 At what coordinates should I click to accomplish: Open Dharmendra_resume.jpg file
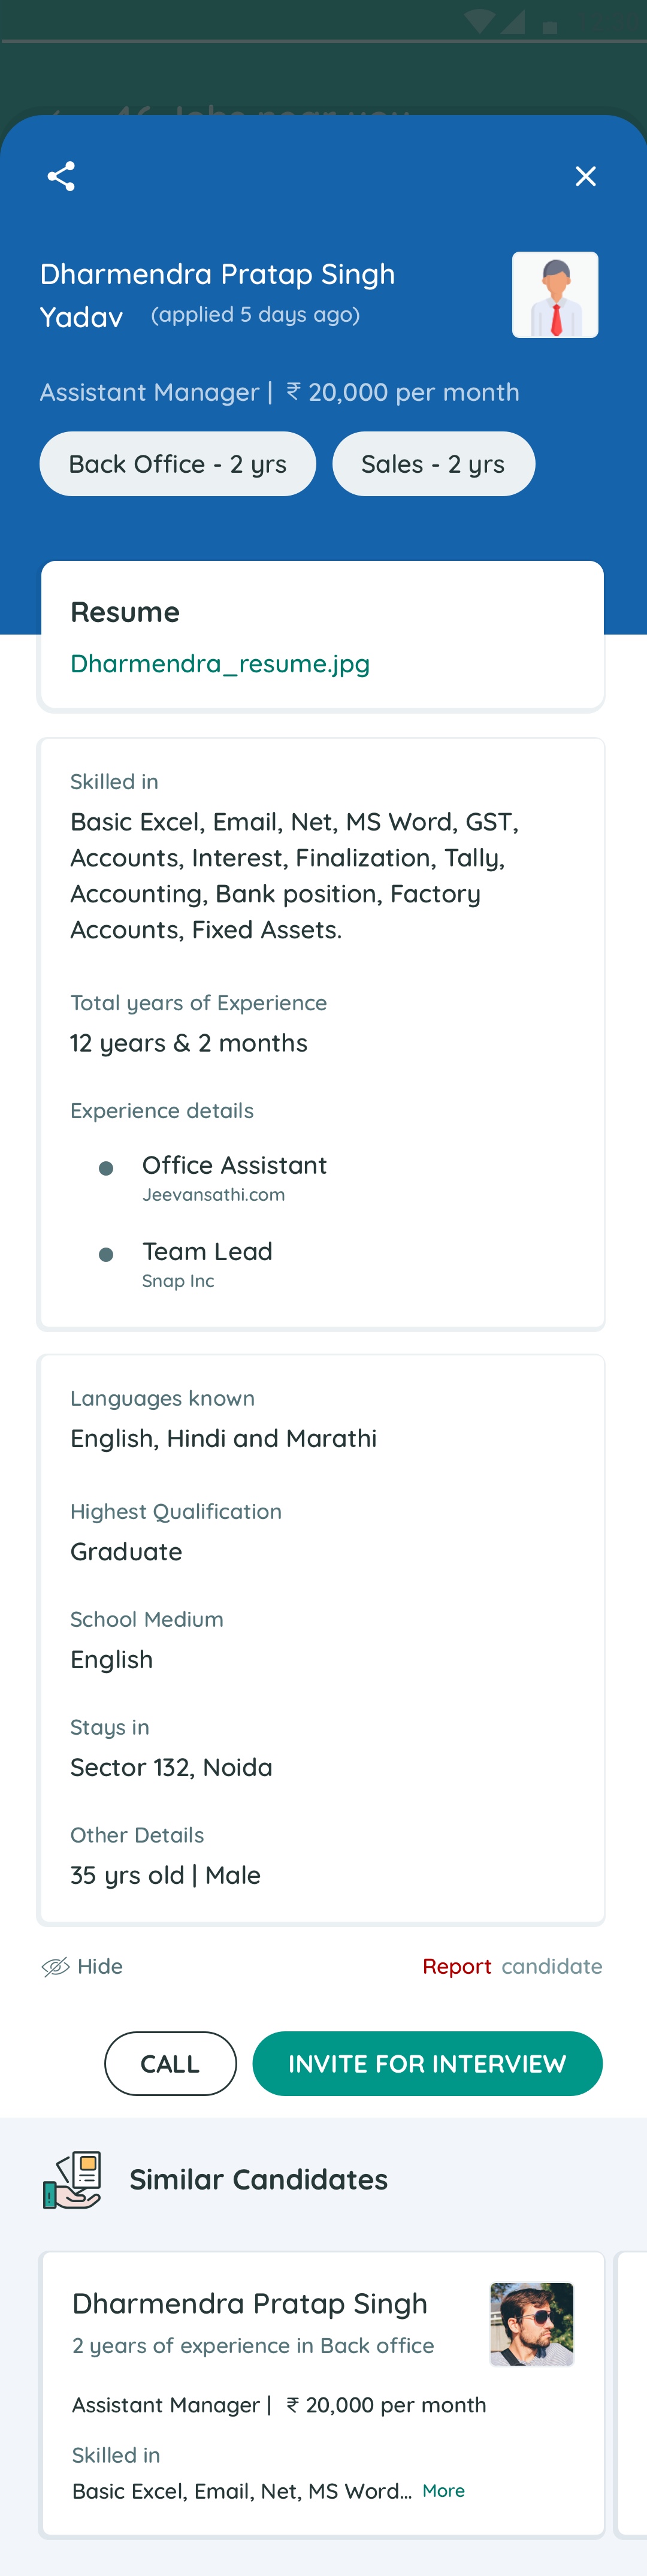[220, 663]
